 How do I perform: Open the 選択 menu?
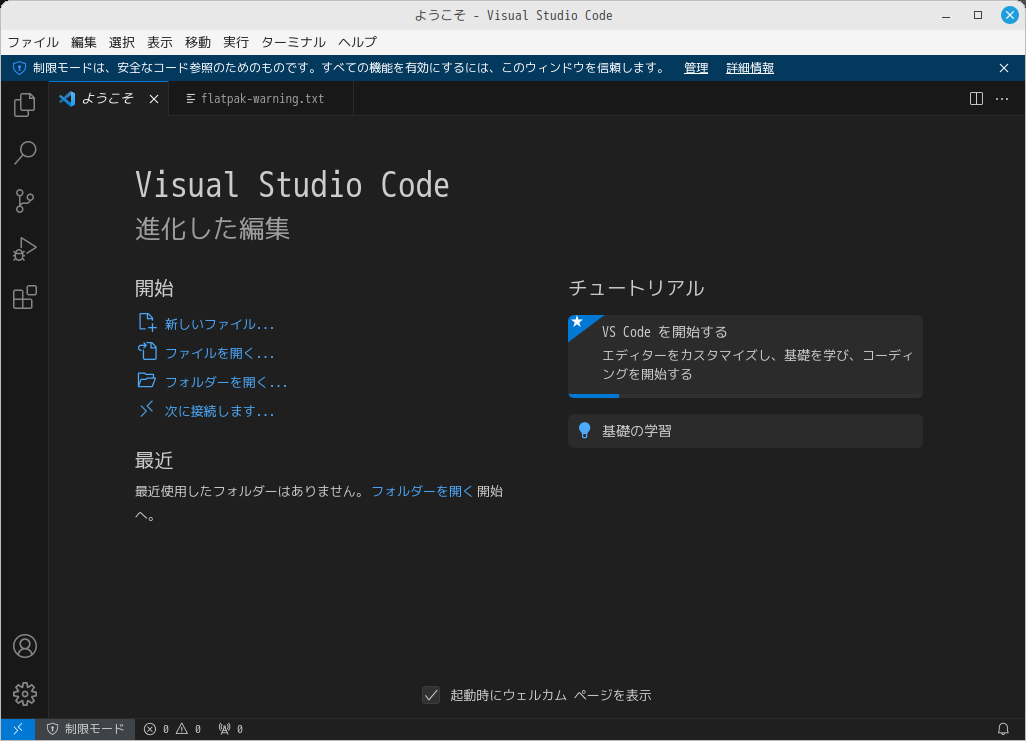122,43
